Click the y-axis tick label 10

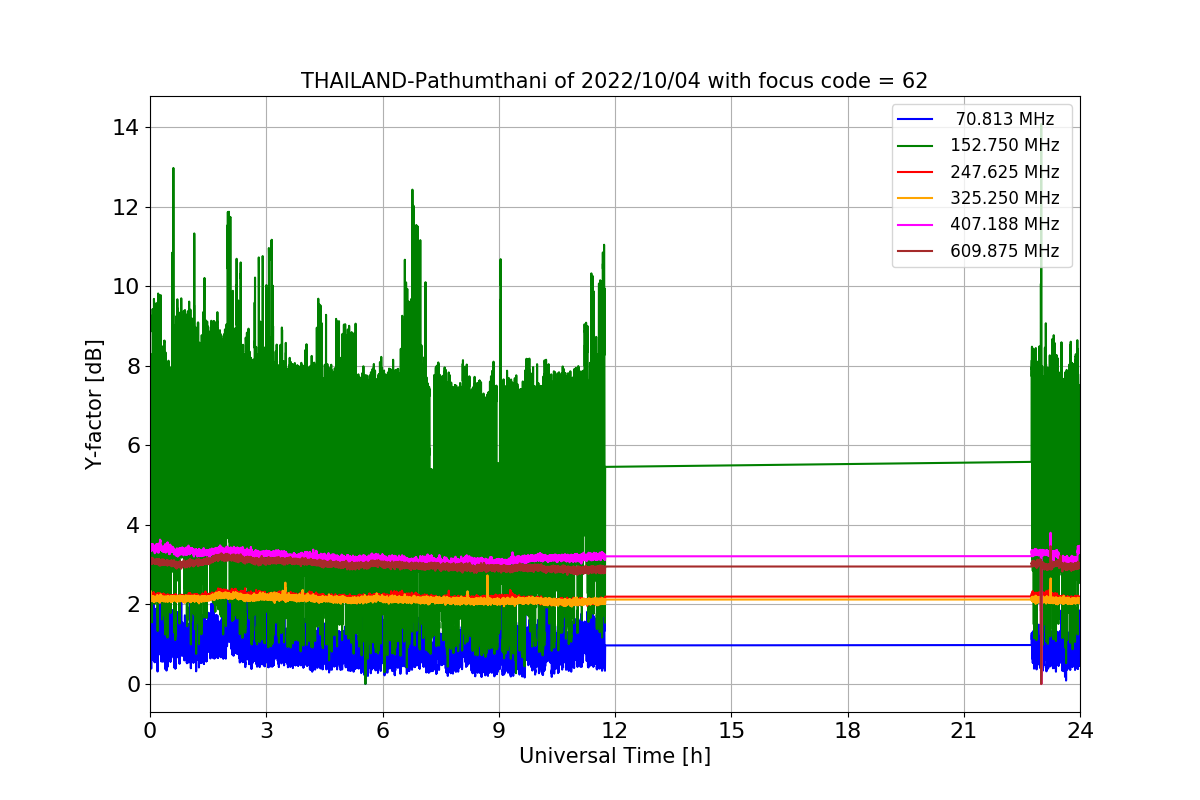(x=127, y=287)
